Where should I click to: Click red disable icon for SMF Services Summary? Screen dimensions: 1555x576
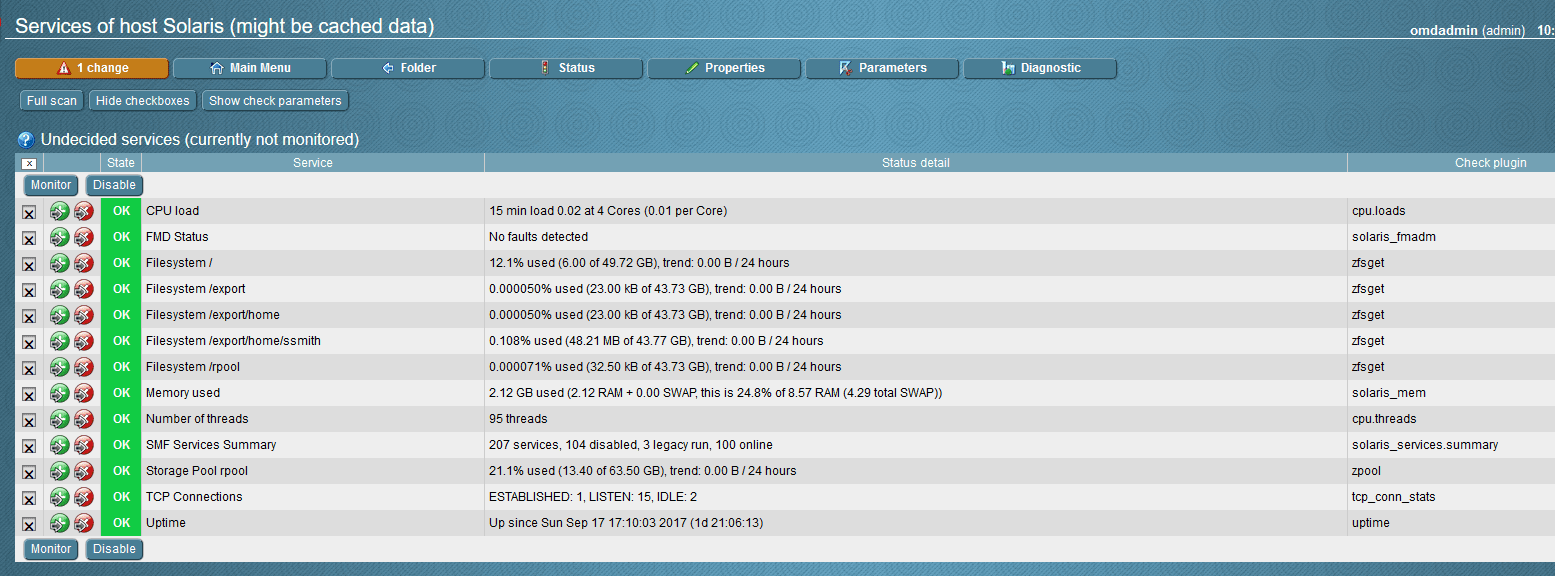tap(84, 445)
